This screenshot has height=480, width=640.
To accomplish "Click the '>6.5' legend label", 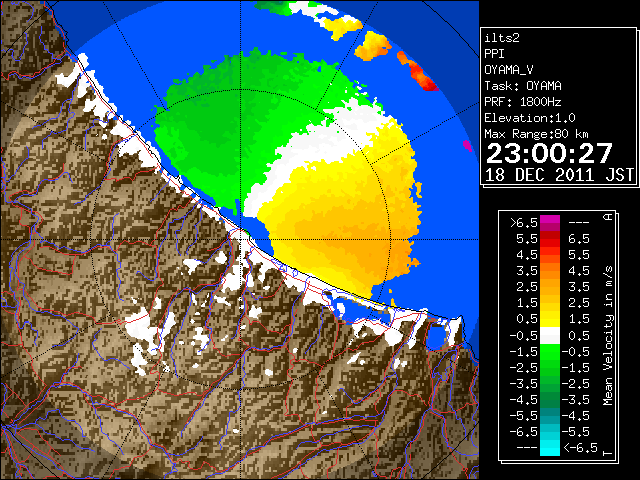I will tap(524, 223).
